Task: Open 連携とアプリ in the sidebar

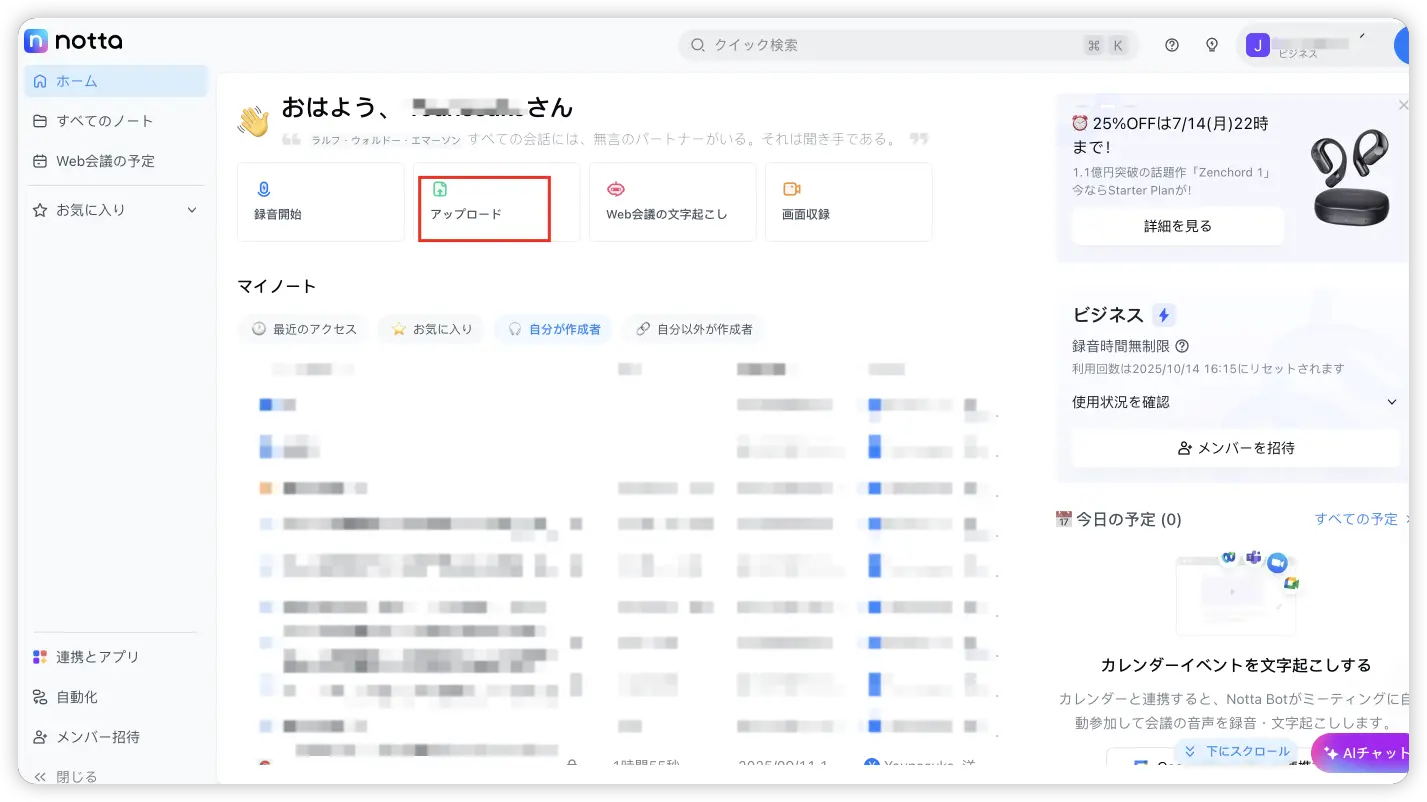Action: click(97, 657)
